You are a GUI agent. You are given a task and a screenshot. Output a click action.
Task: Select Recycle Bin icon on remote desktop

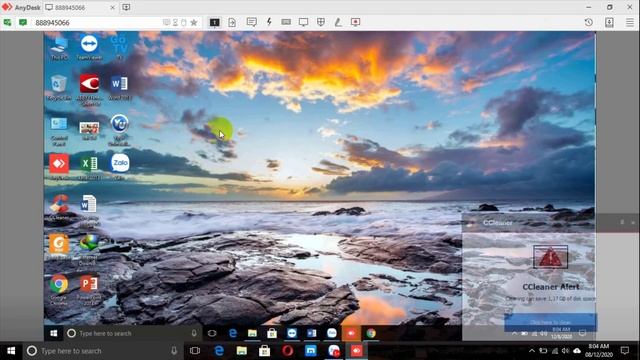coord(59,88)
